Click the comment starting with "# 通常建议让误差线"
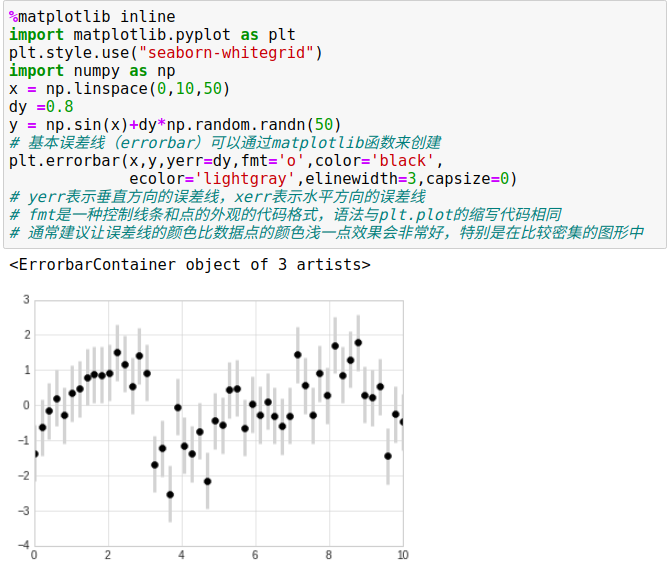The width and height of the screenshot is (668, 571). click(x=326, y=233)
